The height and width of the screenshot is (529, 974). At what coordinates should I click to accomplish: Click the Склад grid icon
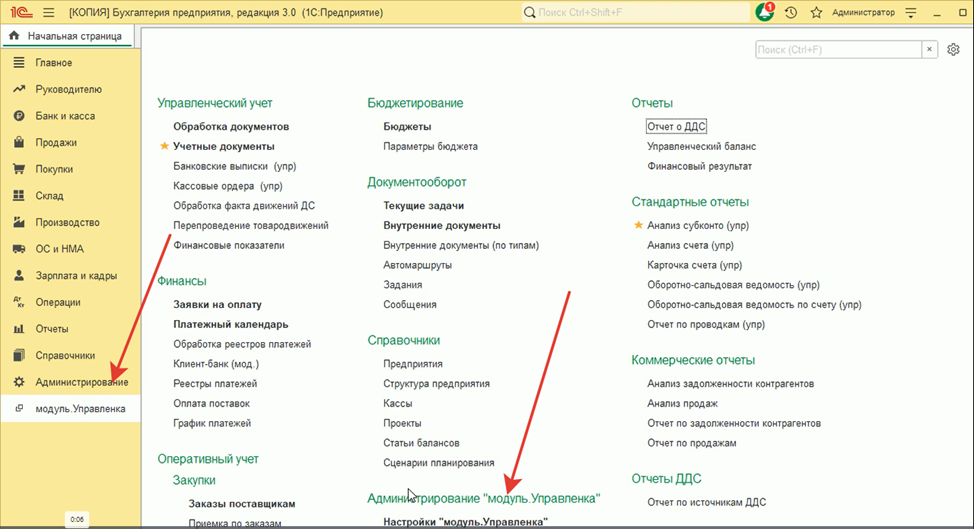pyautogui.click(x=19, y=196)
